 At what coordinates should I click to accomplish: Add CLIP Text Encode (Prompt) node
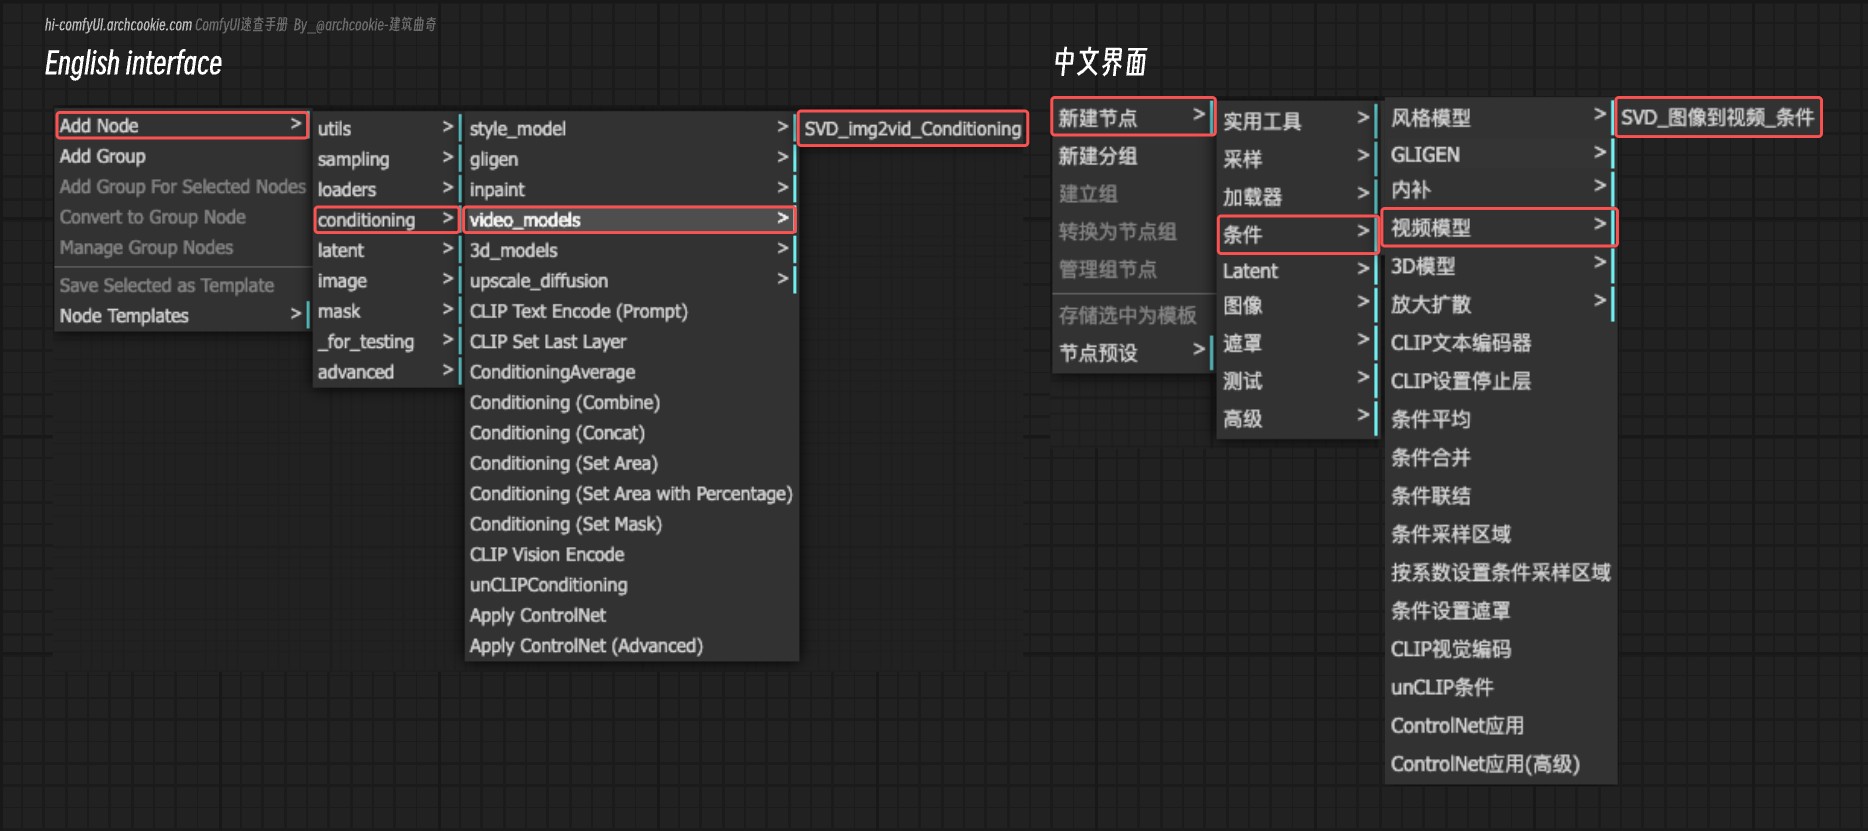[631, 311]
